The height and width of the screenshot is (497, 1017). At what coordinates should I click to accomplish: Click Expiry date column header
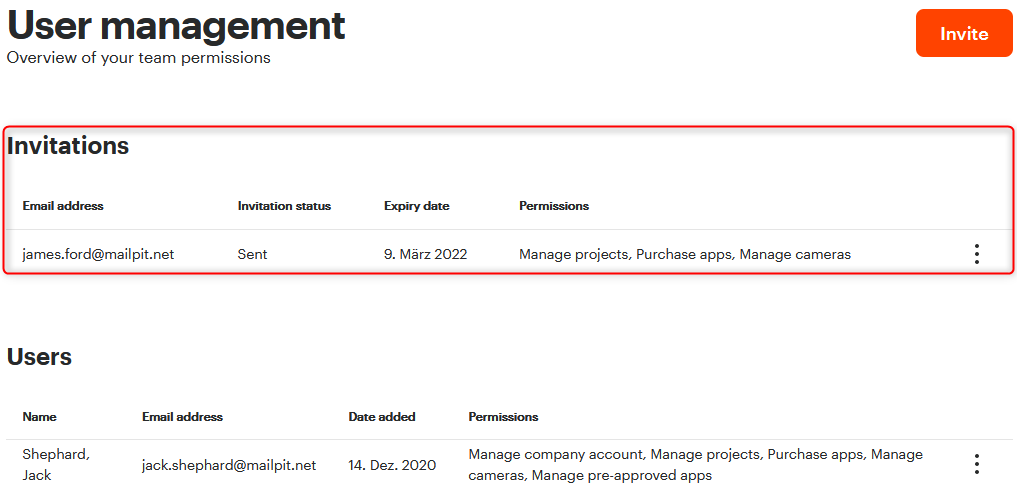click(416, 206)
